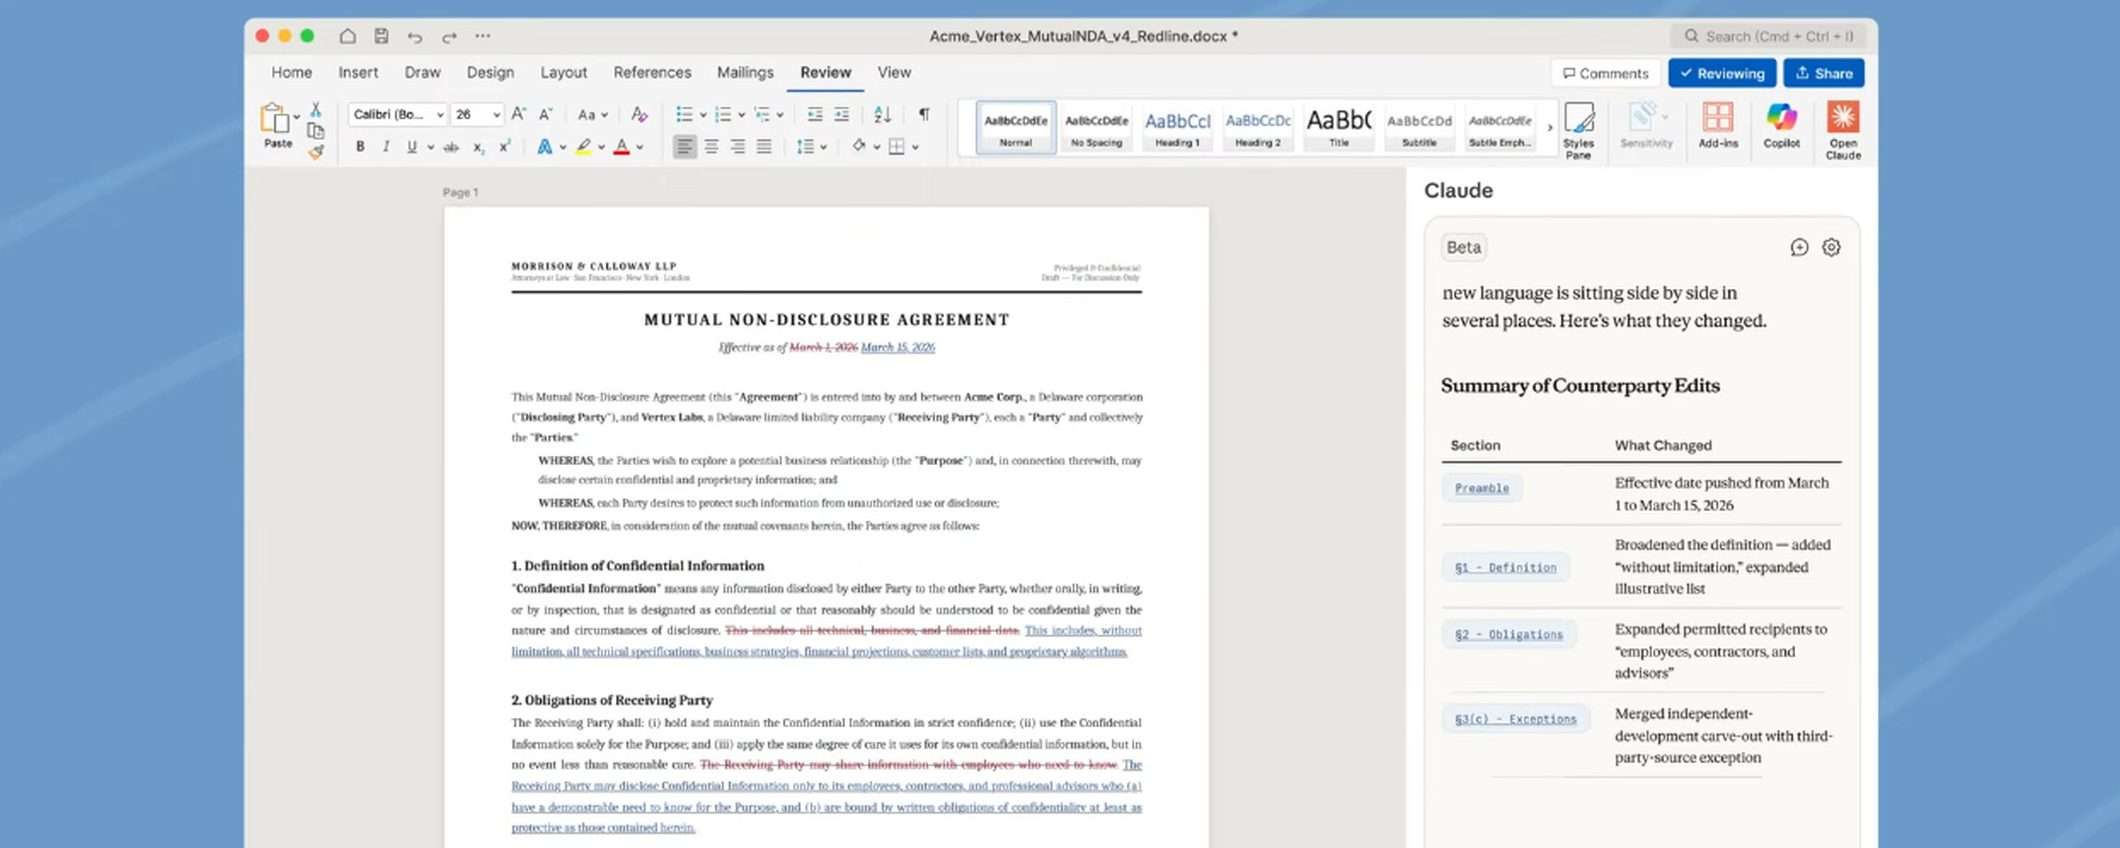
Task: Click the Search field in title bar
Action: (1772, 36)
